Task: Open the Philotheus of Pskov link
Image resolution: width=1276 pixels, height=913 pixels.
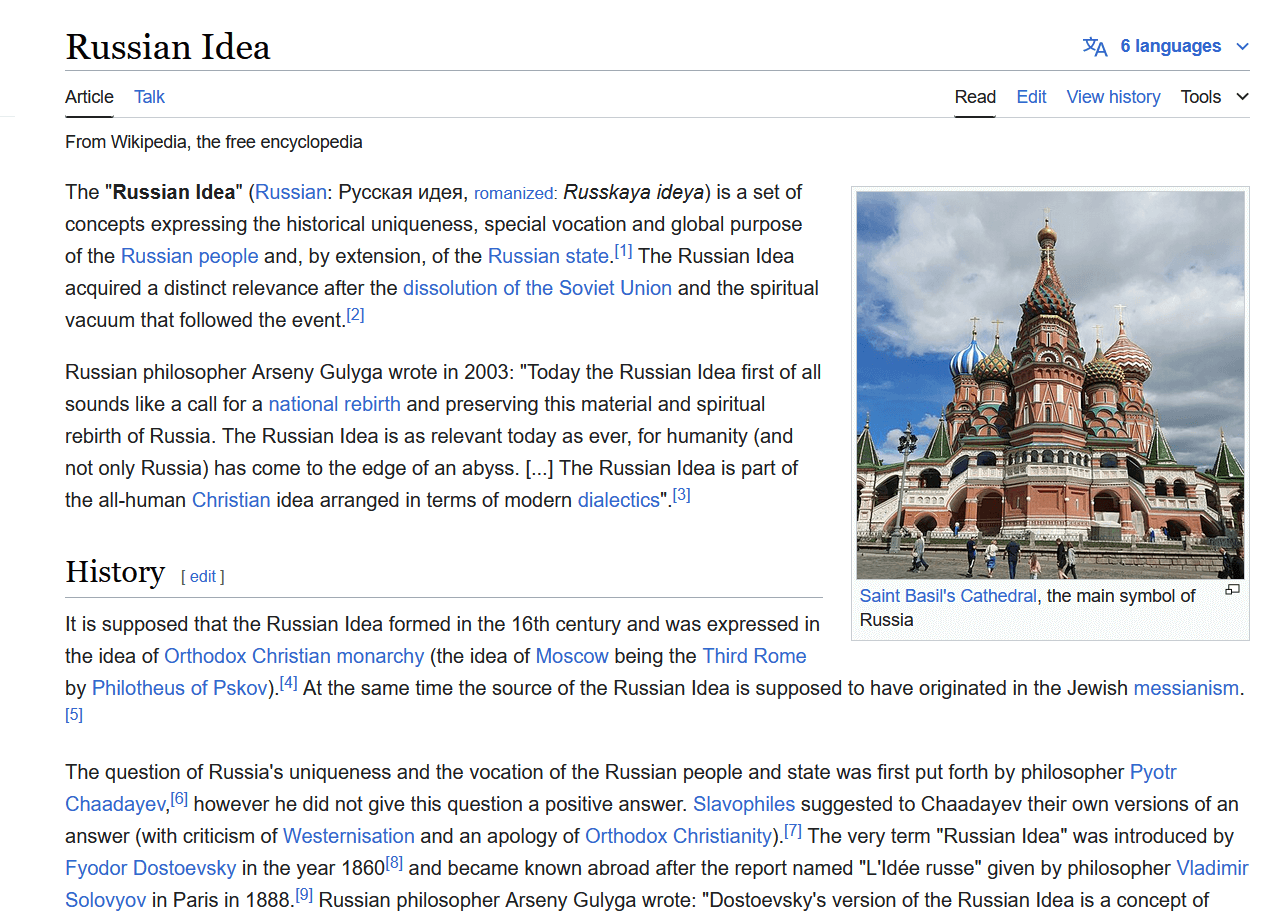Action: pyautogui.click(x=180, y=688)
